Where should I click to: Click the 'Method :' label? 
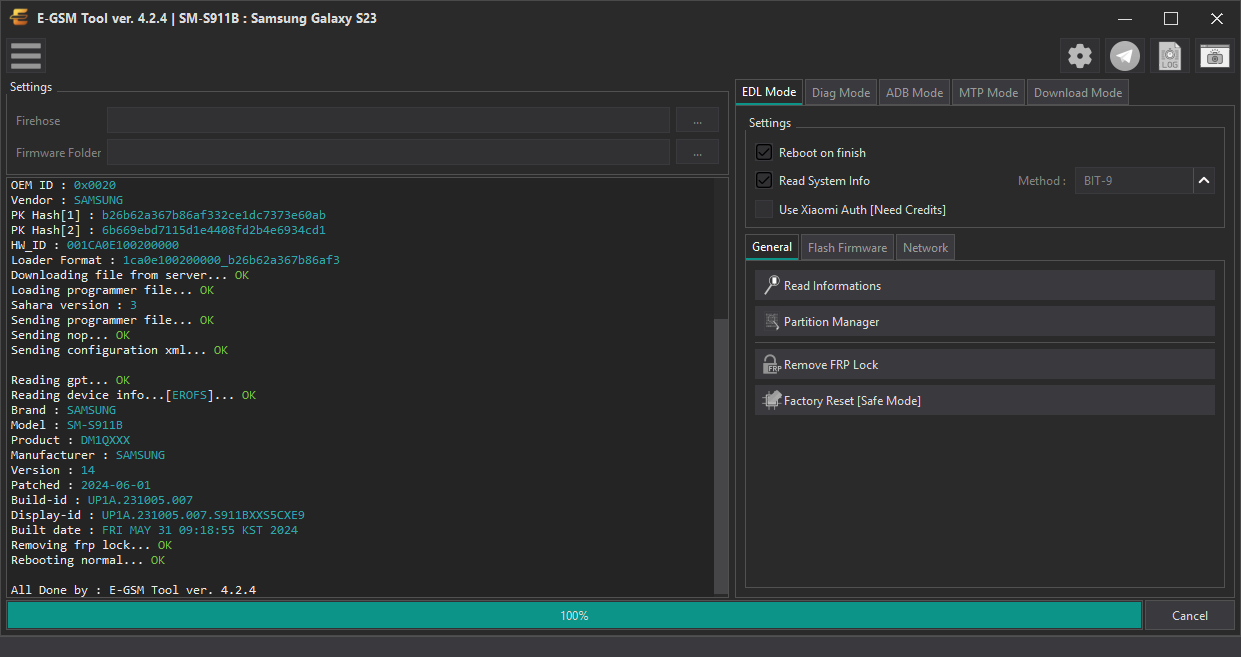[1041, 181]
